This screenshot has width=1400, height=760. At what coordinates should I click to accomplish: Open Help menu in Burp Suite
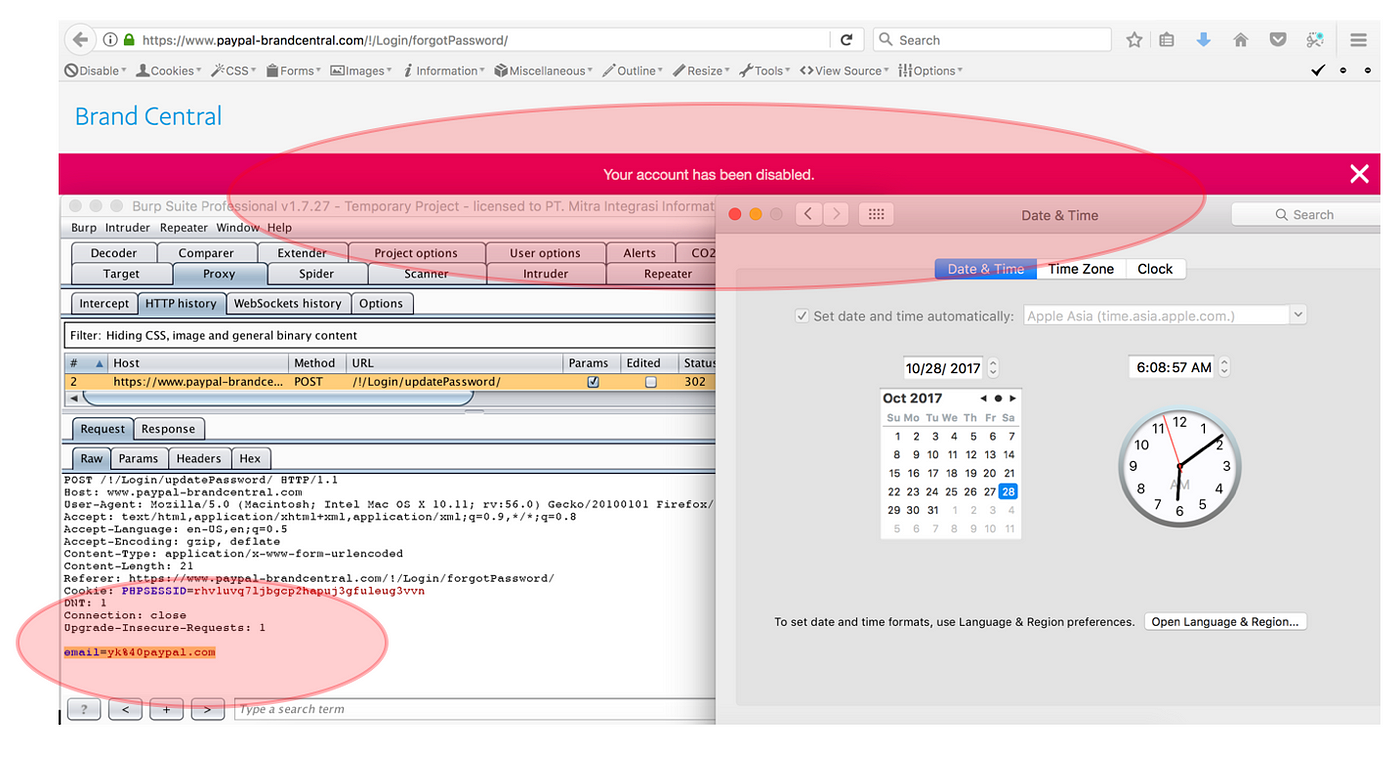click(x=280, y=228)
